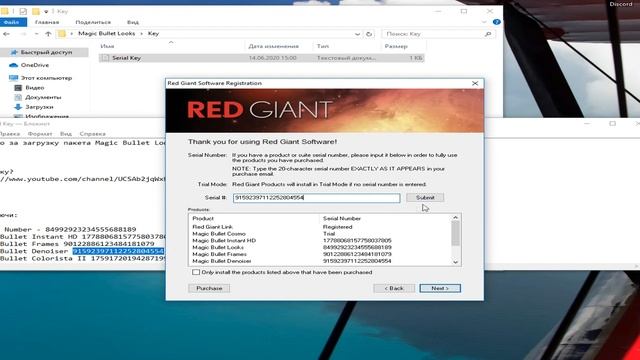
Task: Open Загрузки folder in sidebar
Action: pos(39,107)
